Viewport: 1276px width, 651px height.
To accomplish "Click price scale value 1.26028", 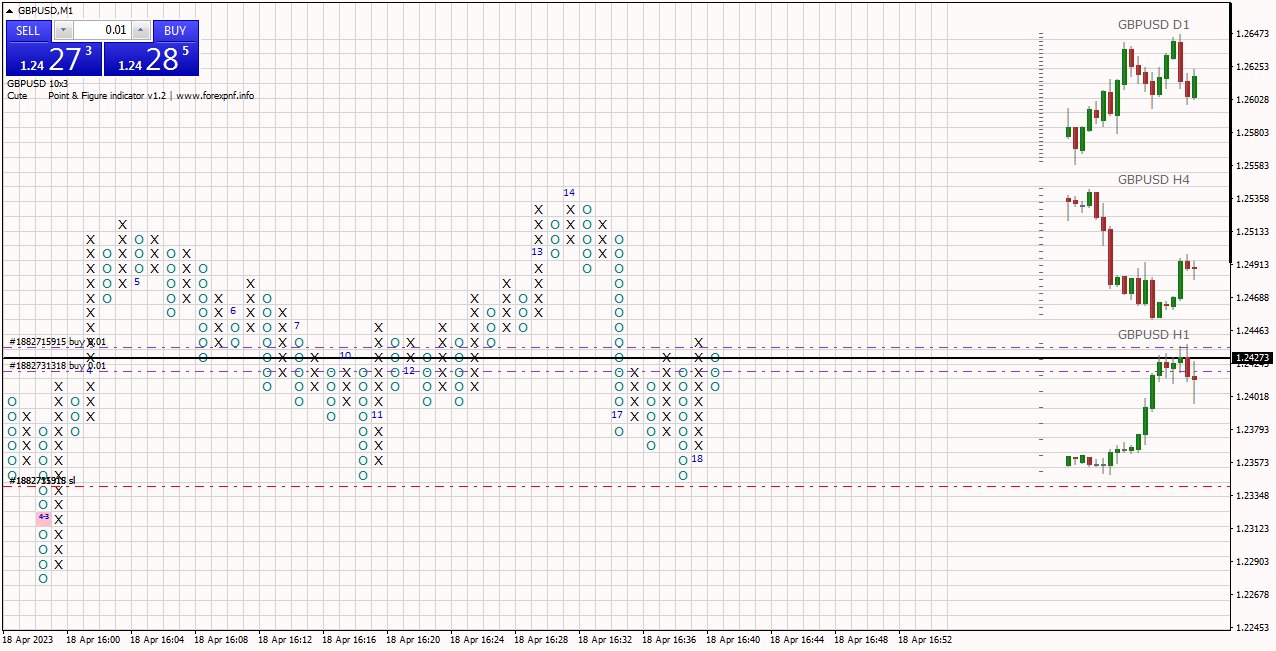I will click(1253, 100).
